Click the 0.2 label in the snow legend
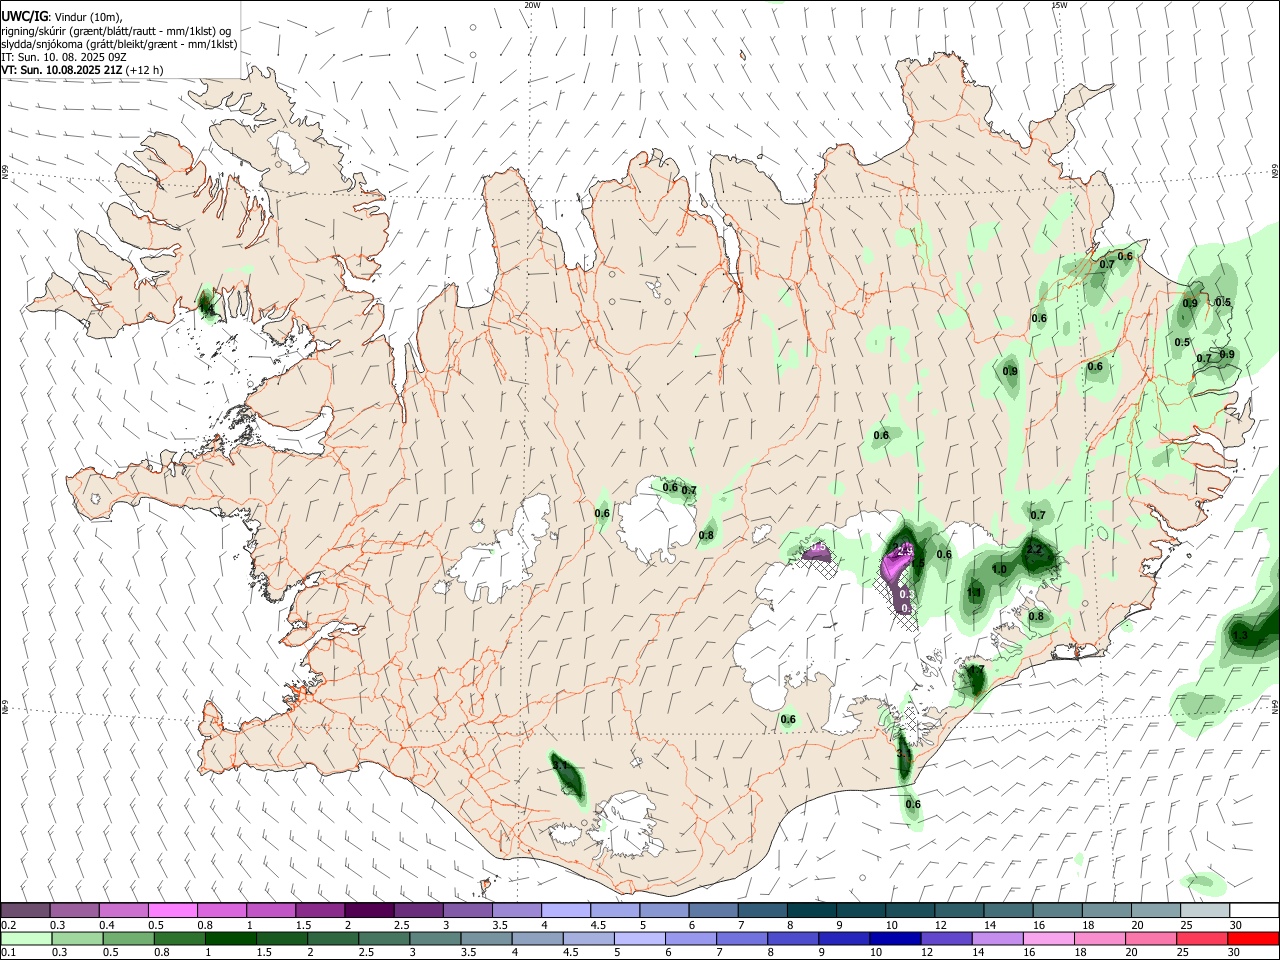This screenshot has width=1280, height=960. [x=8, y=925]
